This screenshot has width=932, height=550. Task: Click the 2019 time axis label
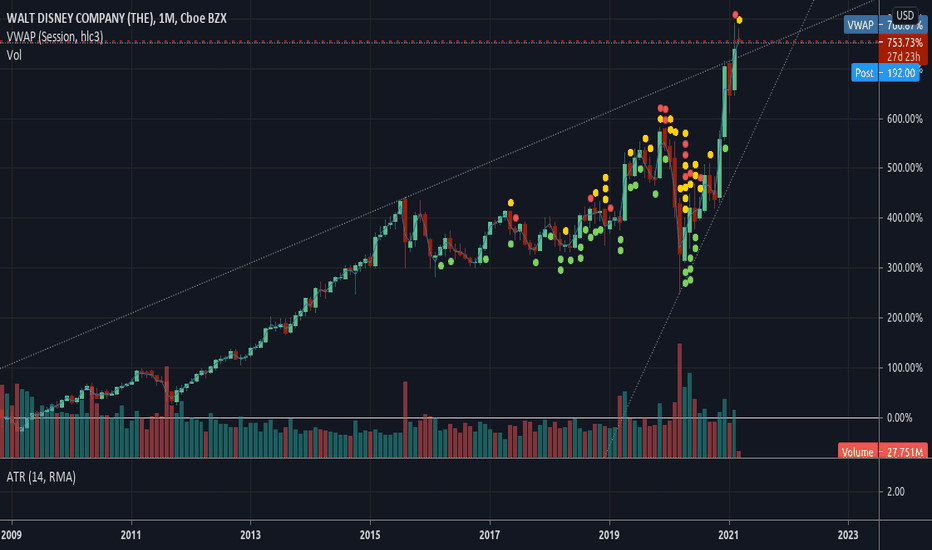(x=609, y=535)
